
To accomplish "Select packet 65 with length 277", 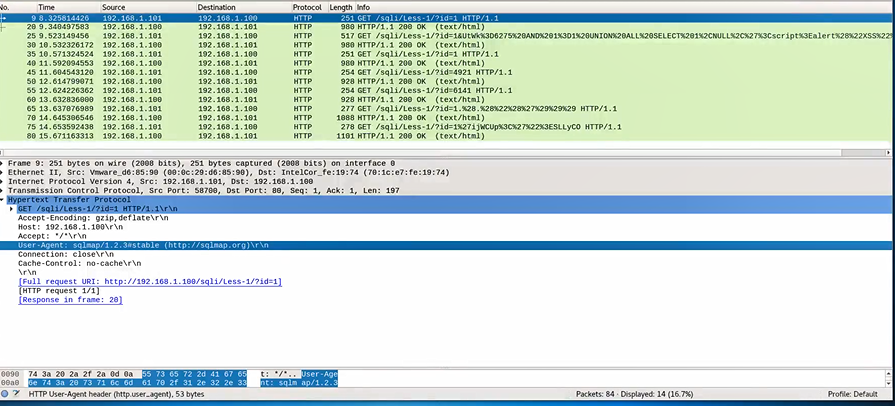I will coord(445,109).
